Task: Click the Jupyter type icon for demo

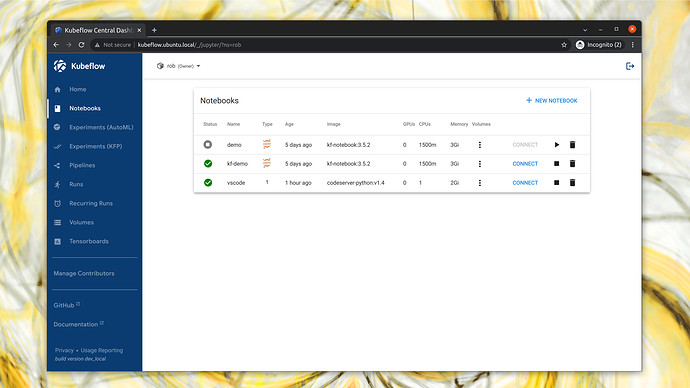Action: [x=267, y=144]
